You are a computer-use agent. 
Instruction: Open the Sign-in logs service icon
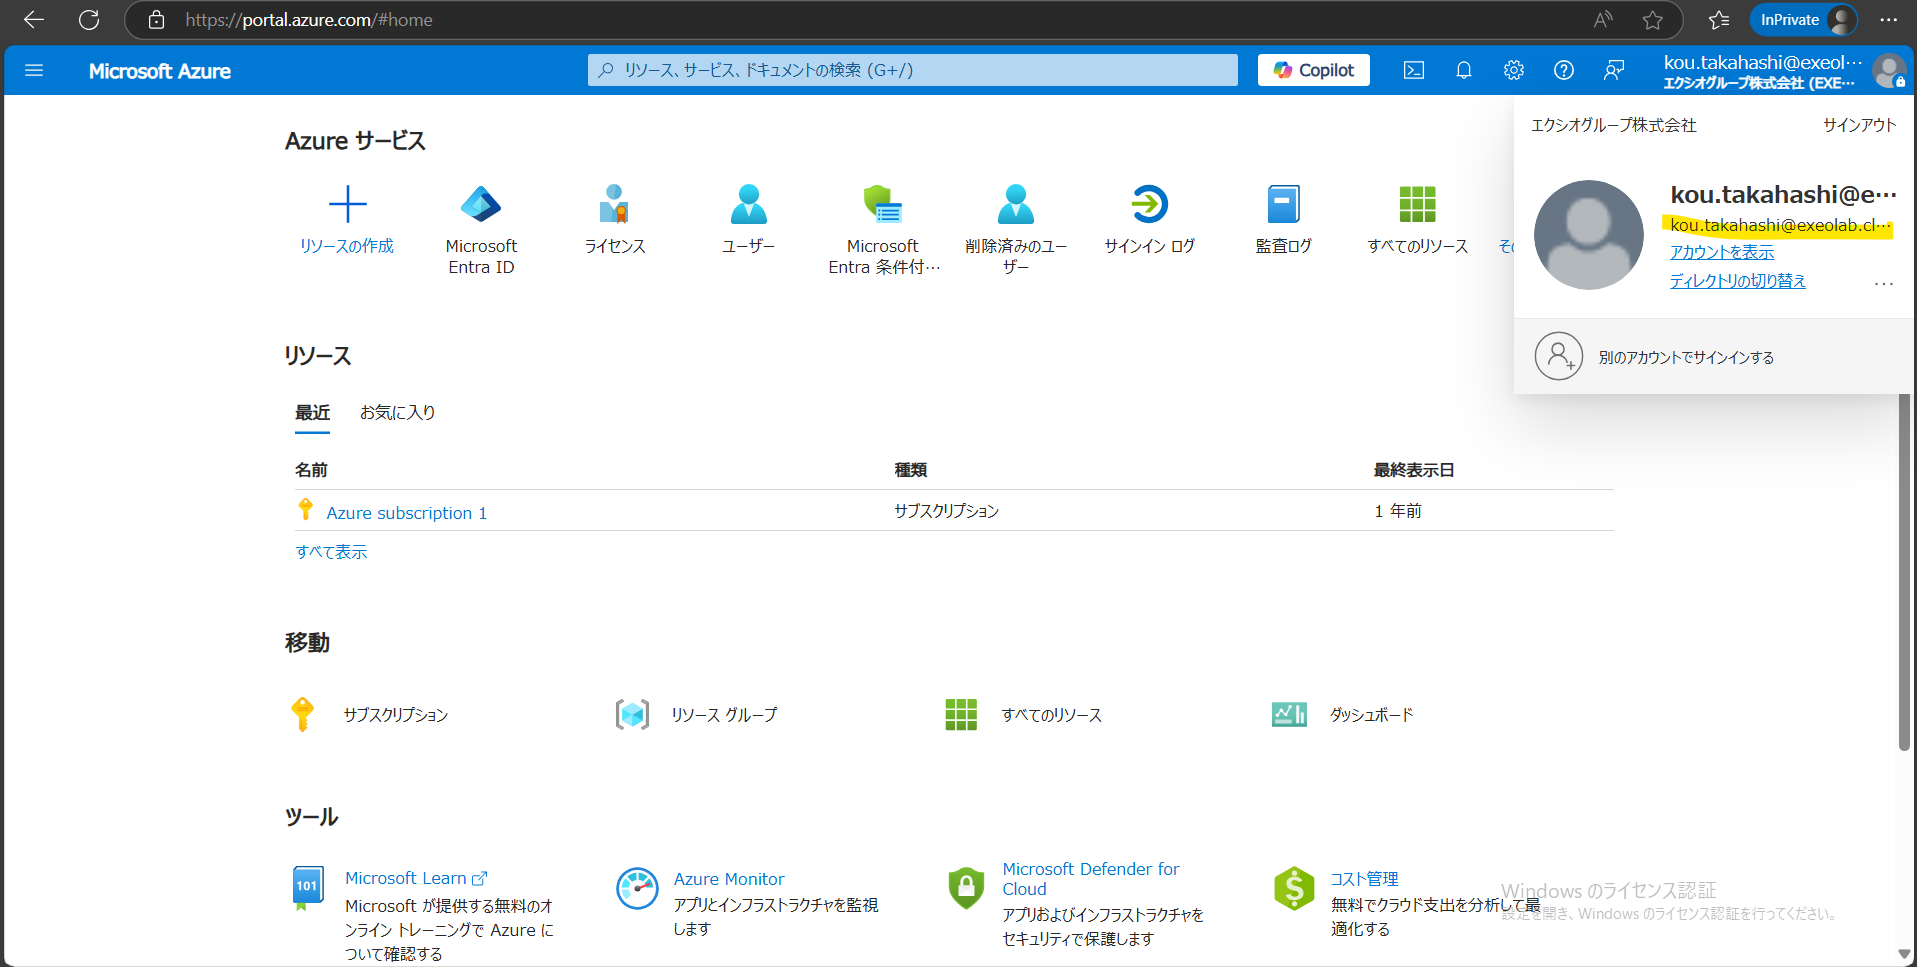pyautogui.click(x=1149, y=205)
